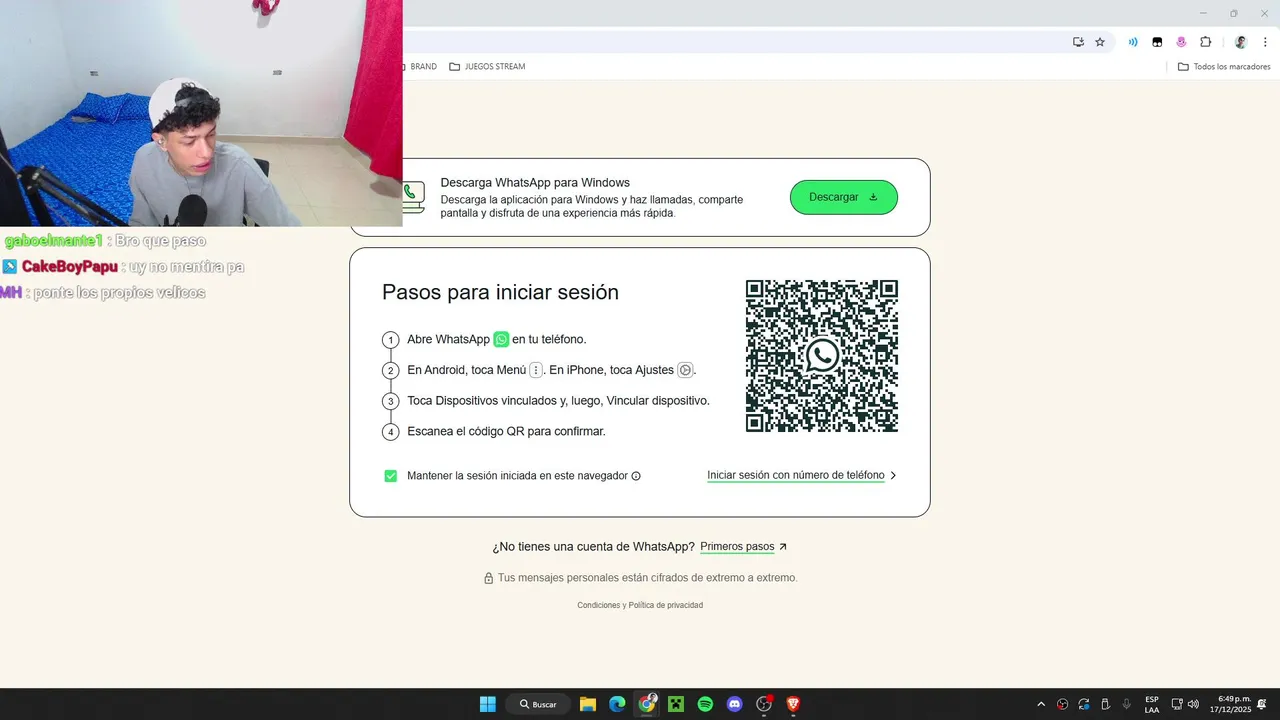The width and height of the screenshot is (1280, 720).
Task: Click the red circular tray icon
Action: pos(1062,704)
